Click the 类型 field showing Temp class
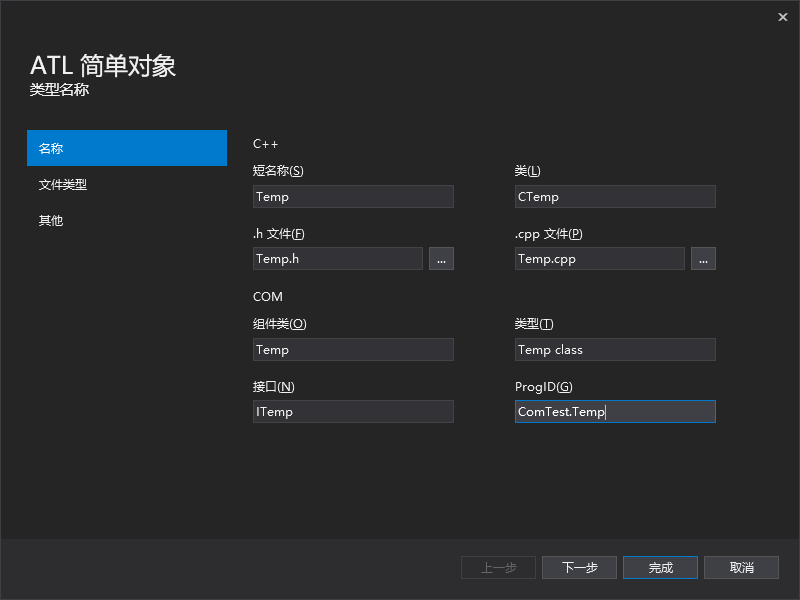The width and height of the screenshot is (800, 600). [615, 349]
